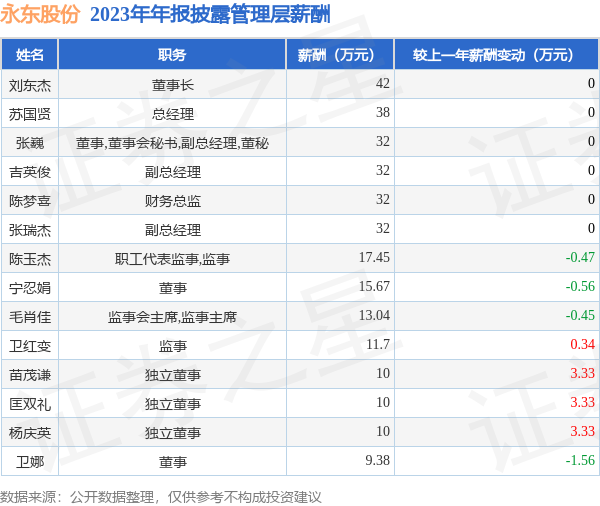The width and height of the screenshot is (600, 506).
Task: Click 董事 in 宁忍娟 row
Action: tap(173, 288)
